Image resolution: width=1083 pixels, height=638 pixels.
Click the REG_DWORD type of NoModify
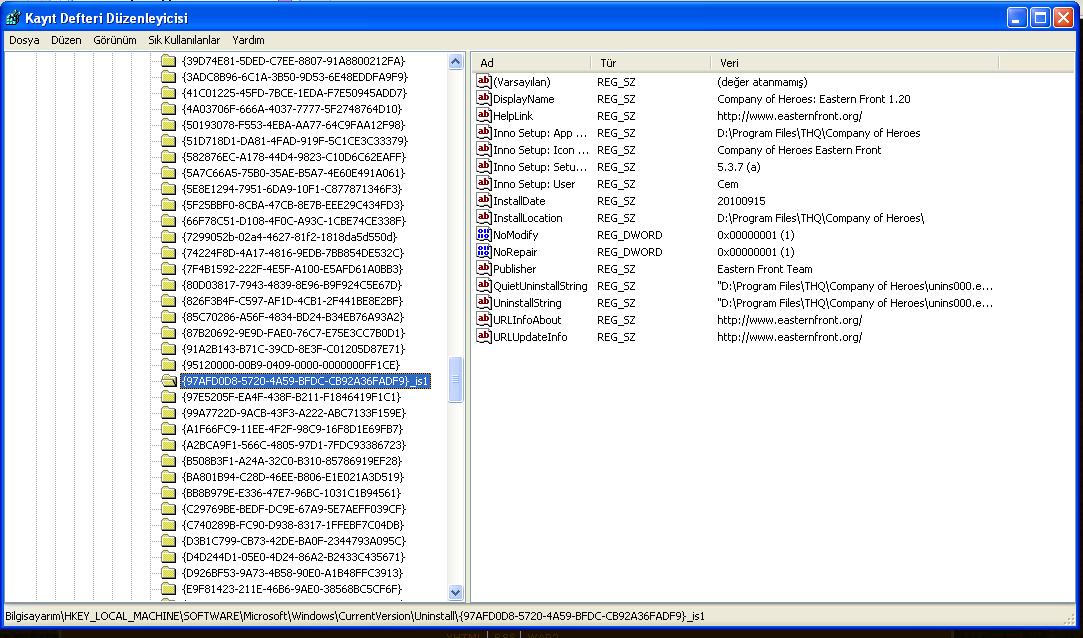(x=630, y=235)
